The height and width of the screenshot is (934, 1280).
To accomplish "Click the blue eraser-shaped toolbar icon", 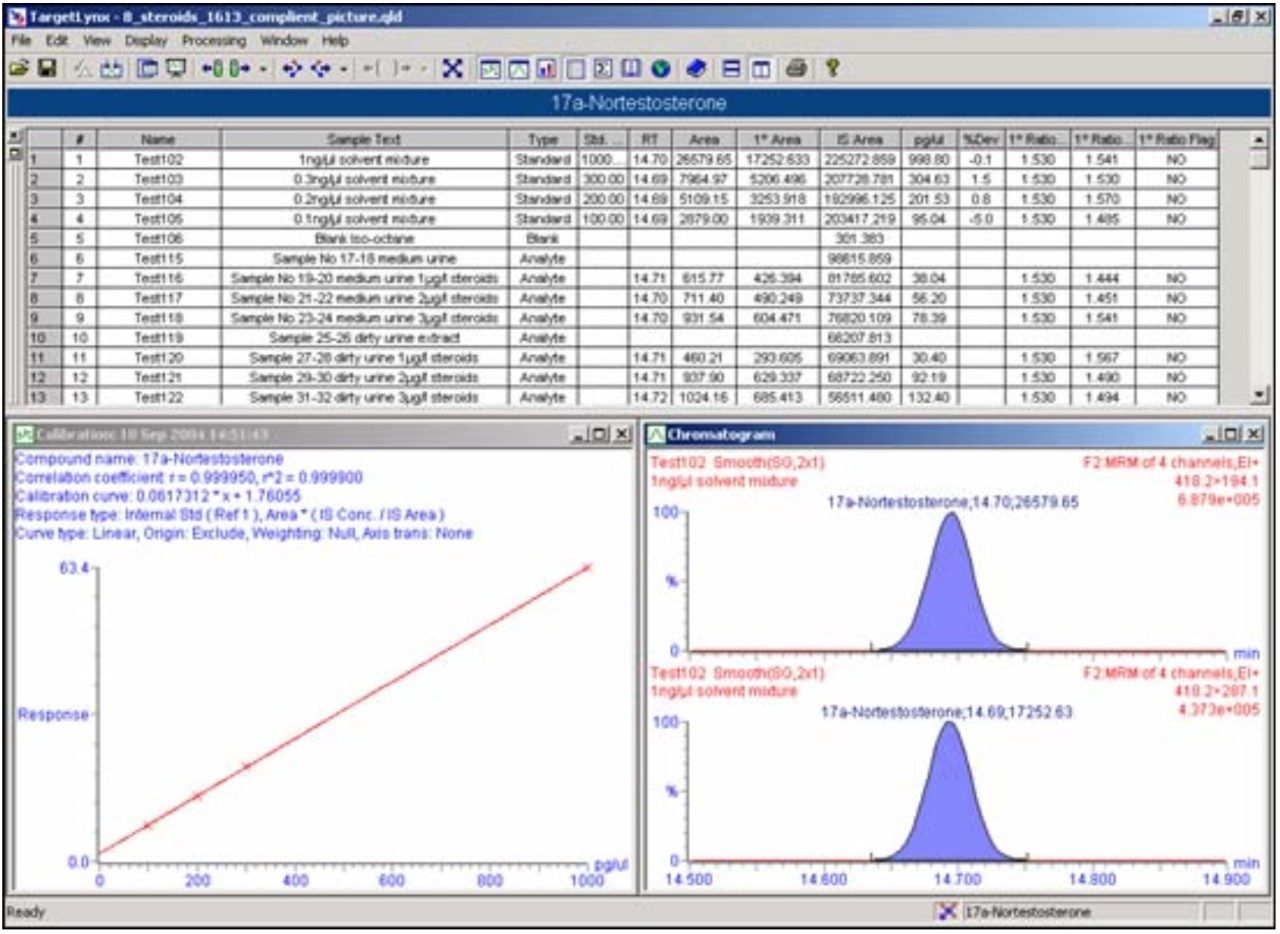I will [x=698, y=68].
